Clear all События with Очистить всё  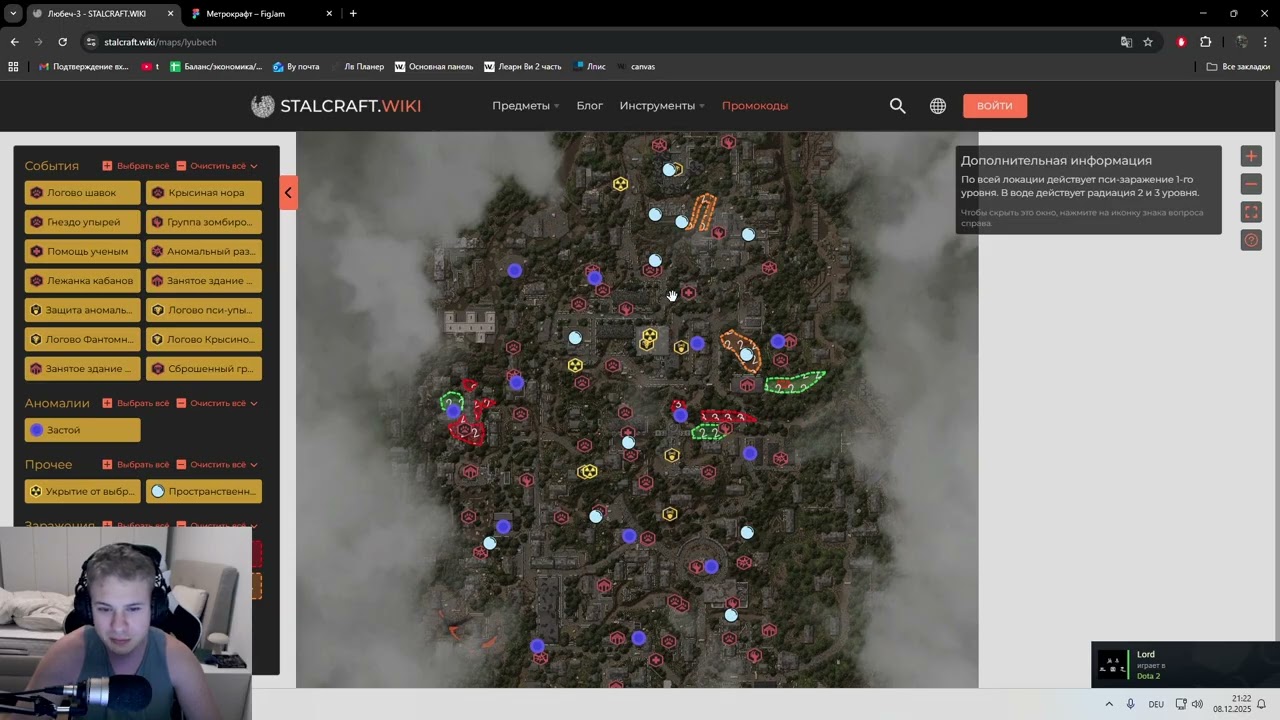point(211,166)
